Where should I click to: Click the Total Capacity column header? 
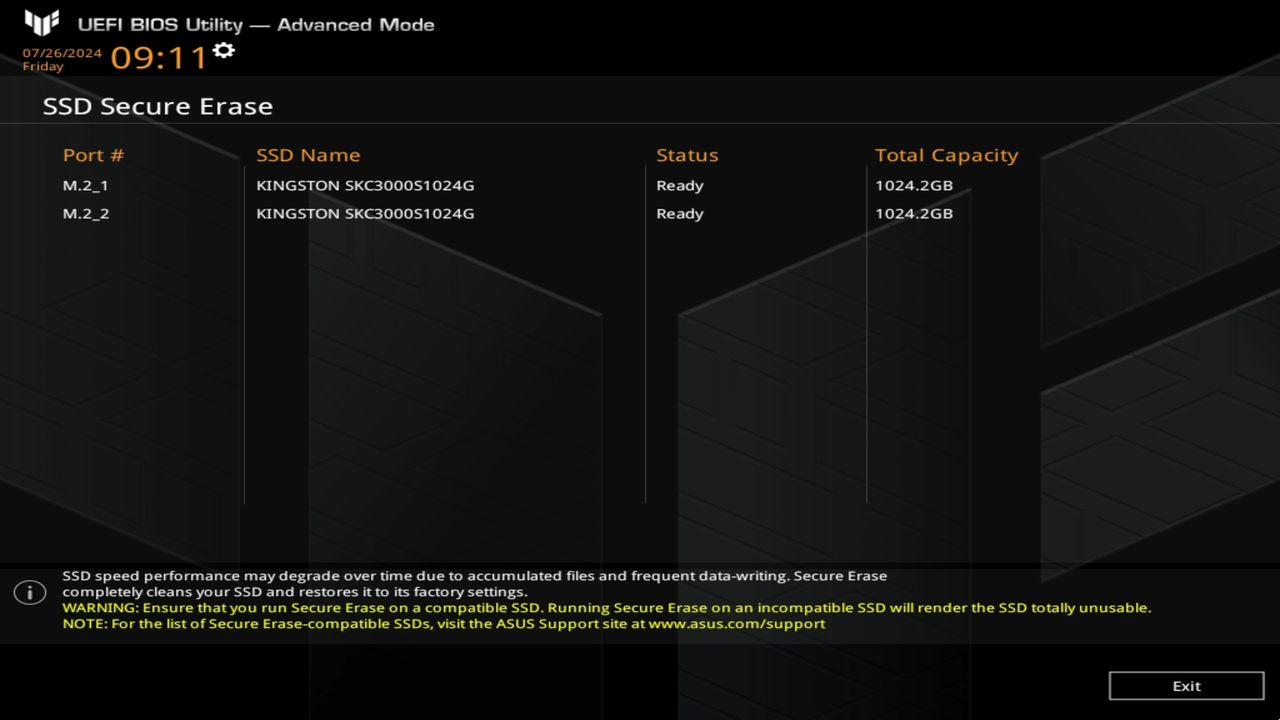click(946, 155)
